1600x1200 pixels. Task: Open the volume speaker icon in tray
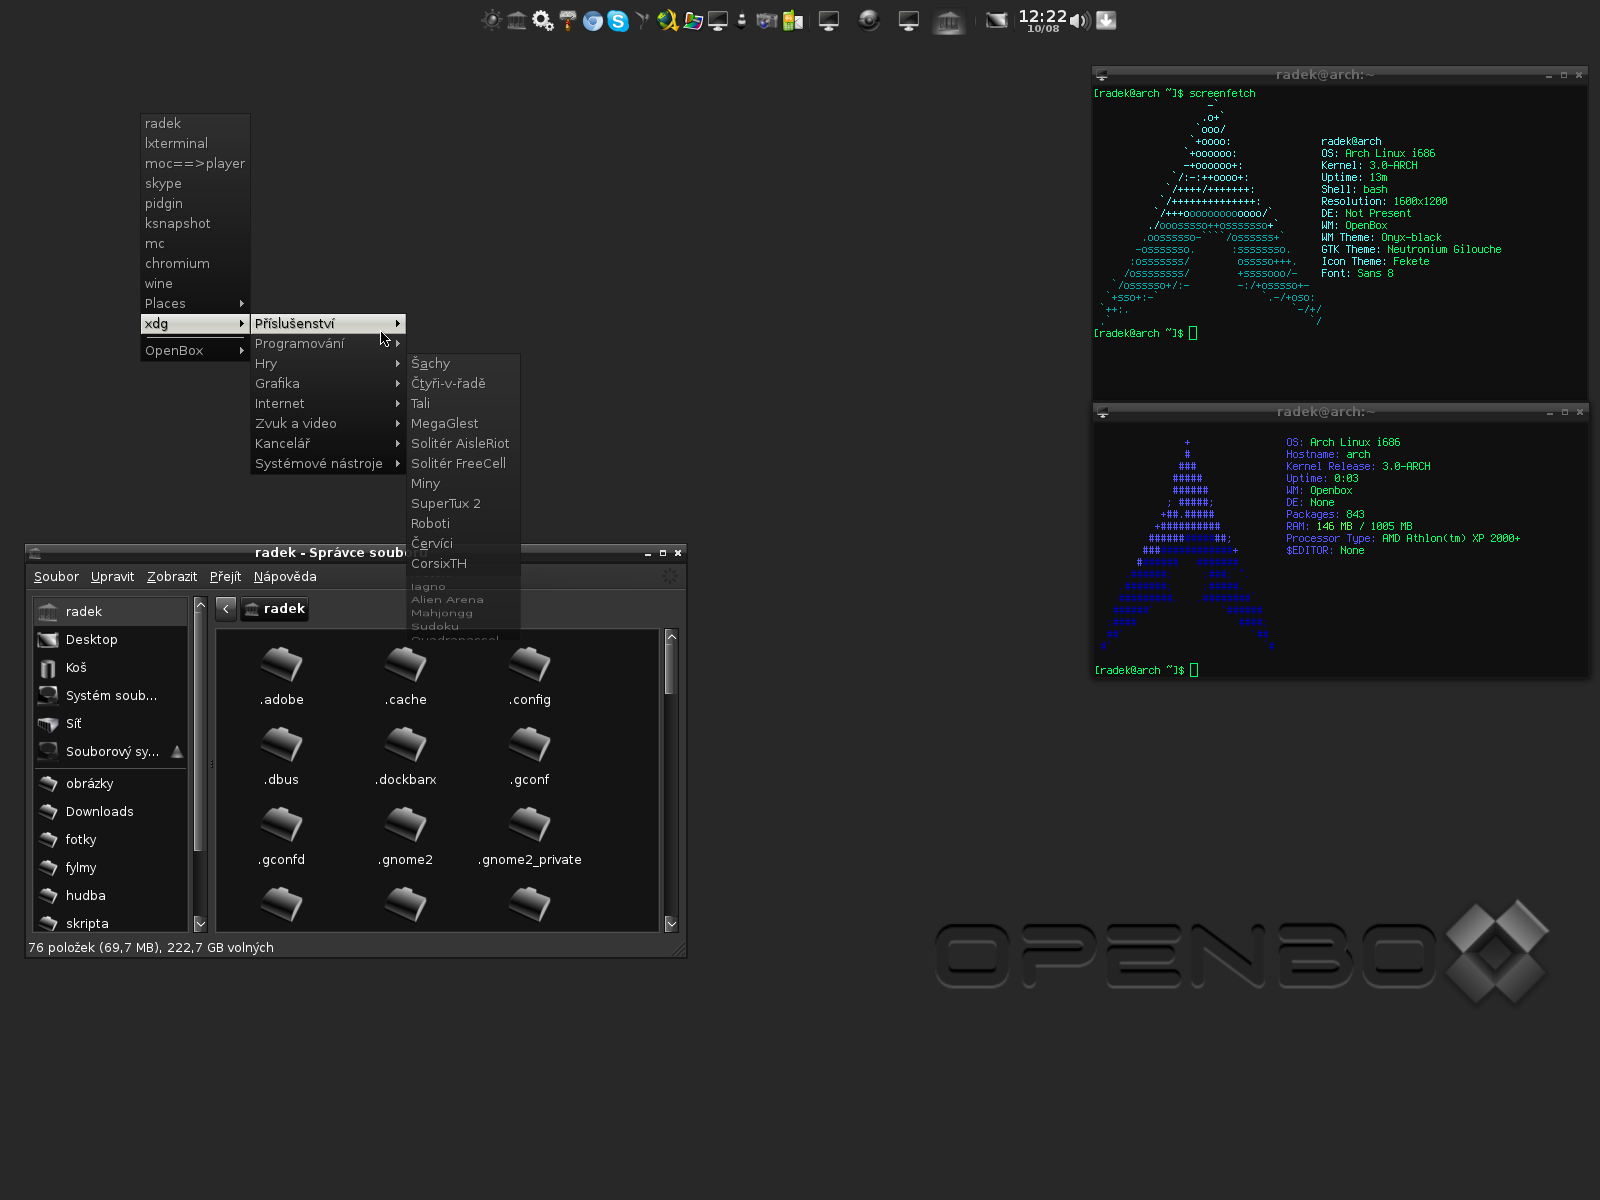click(x=1080, y=20)
